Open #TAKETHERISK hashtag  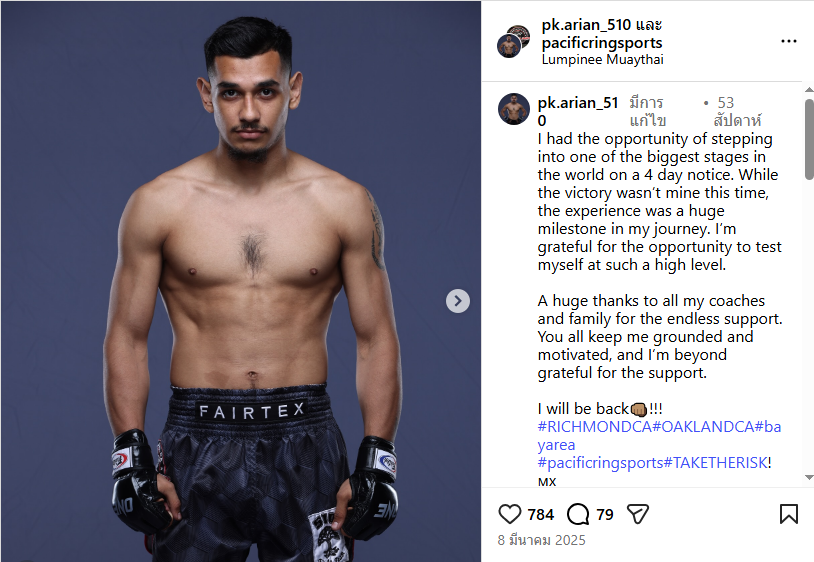(x=715, y=462)
